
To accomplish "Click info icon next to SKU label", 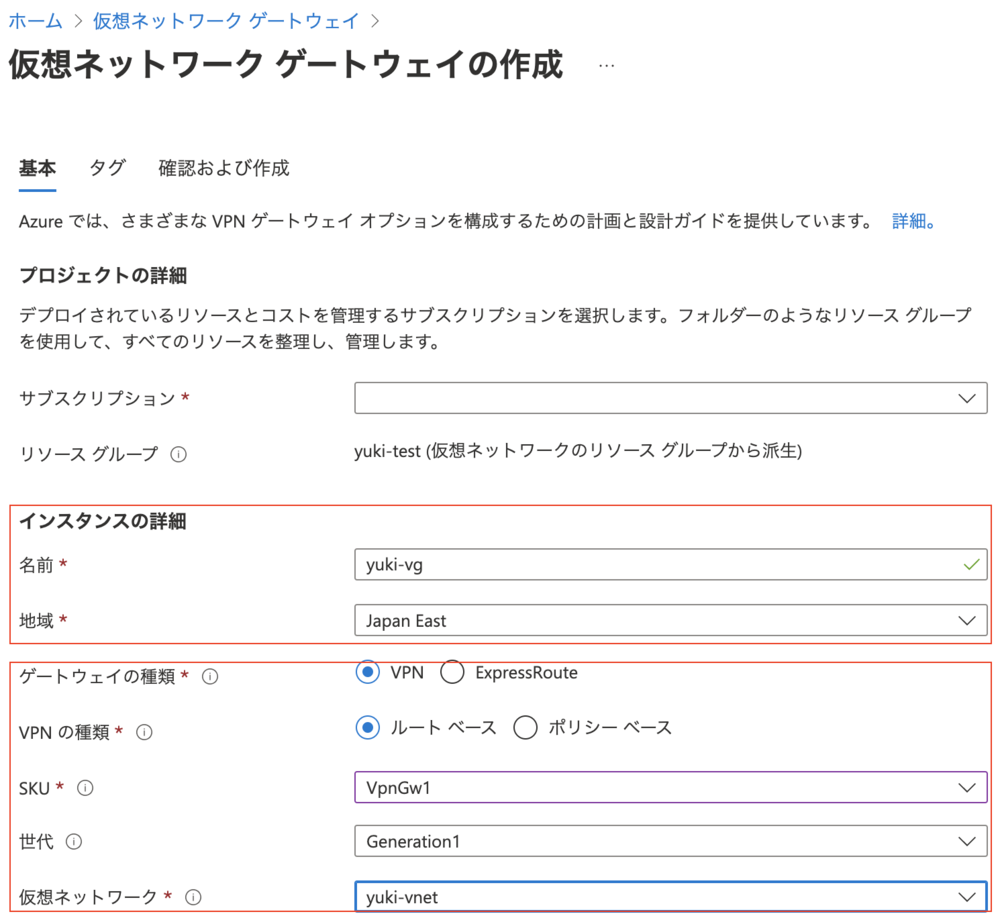I will [x=85, y=788].
